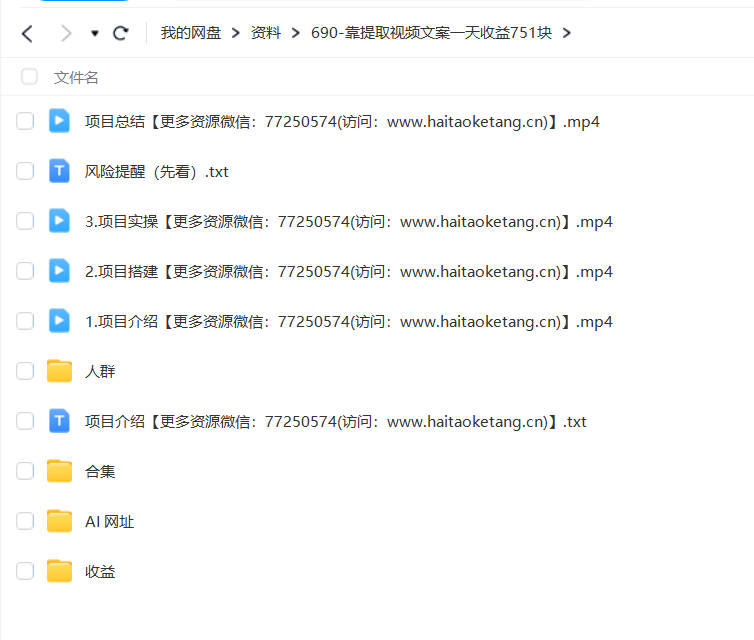Check the box for AI 网址 folder

click(25, 521)
